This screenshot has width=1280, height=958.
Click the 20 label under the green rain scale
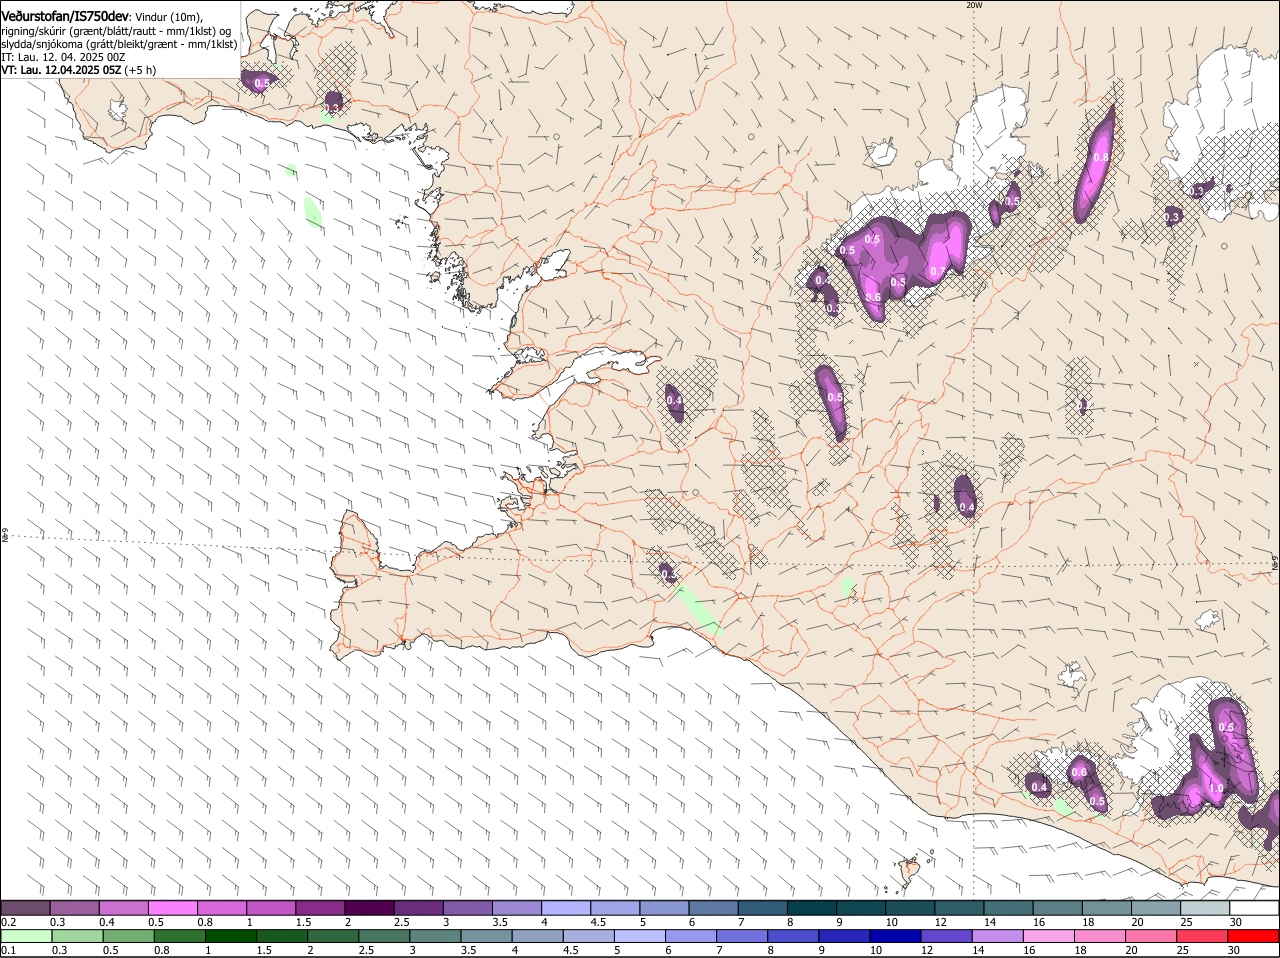[1131, 950]
